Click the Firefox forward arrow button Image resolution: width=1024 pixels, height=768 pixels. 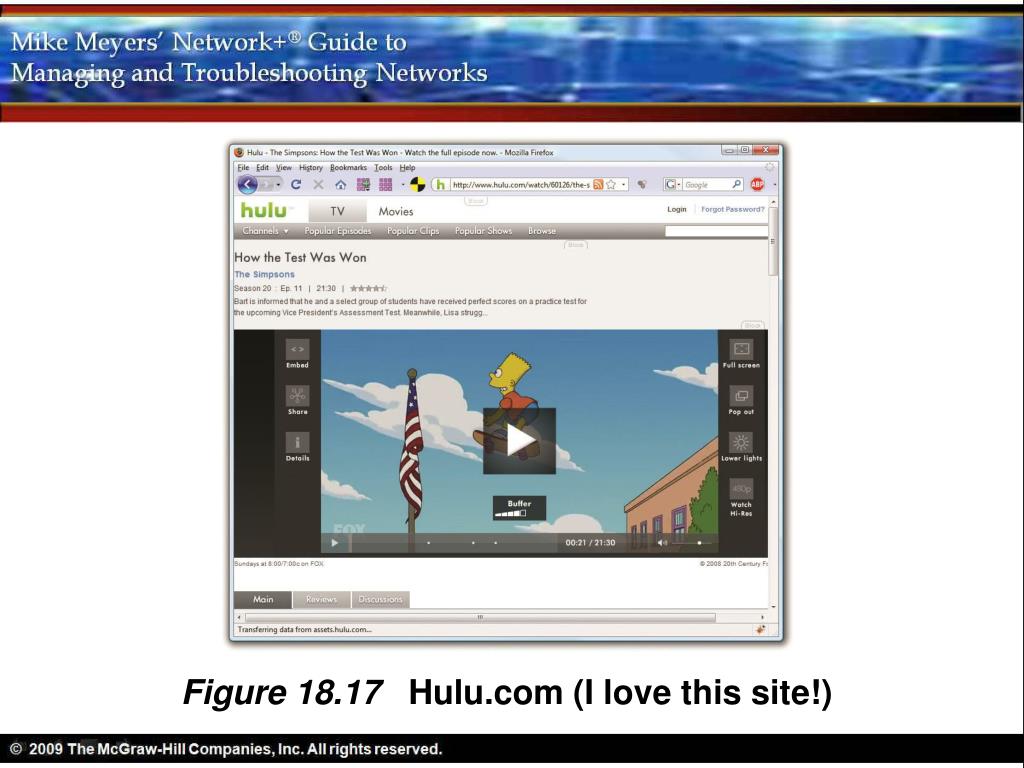266,185
